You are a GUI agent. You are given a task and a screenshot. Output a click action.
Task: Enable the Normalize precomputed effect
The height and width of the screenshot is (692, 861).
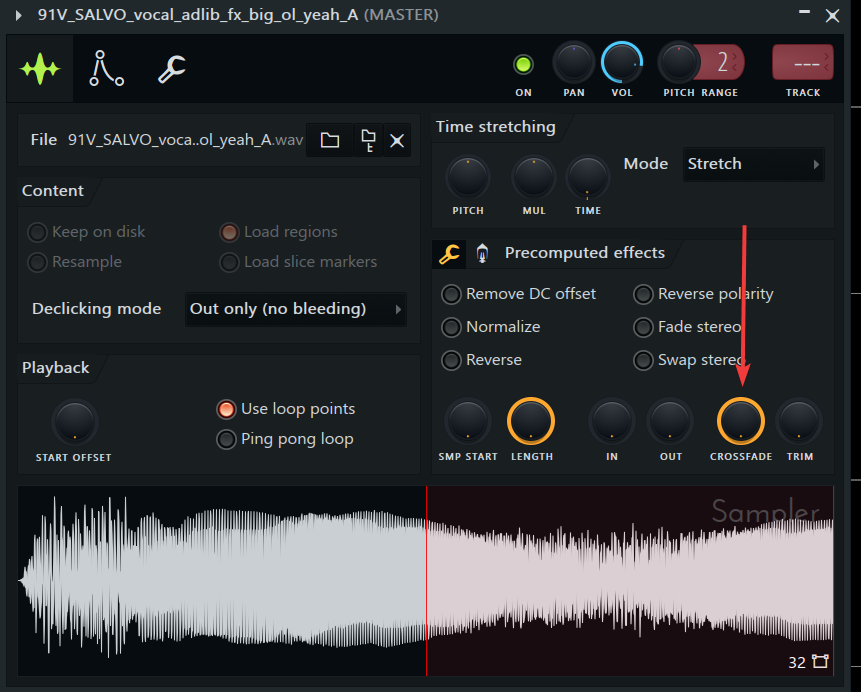pos(451,327)
